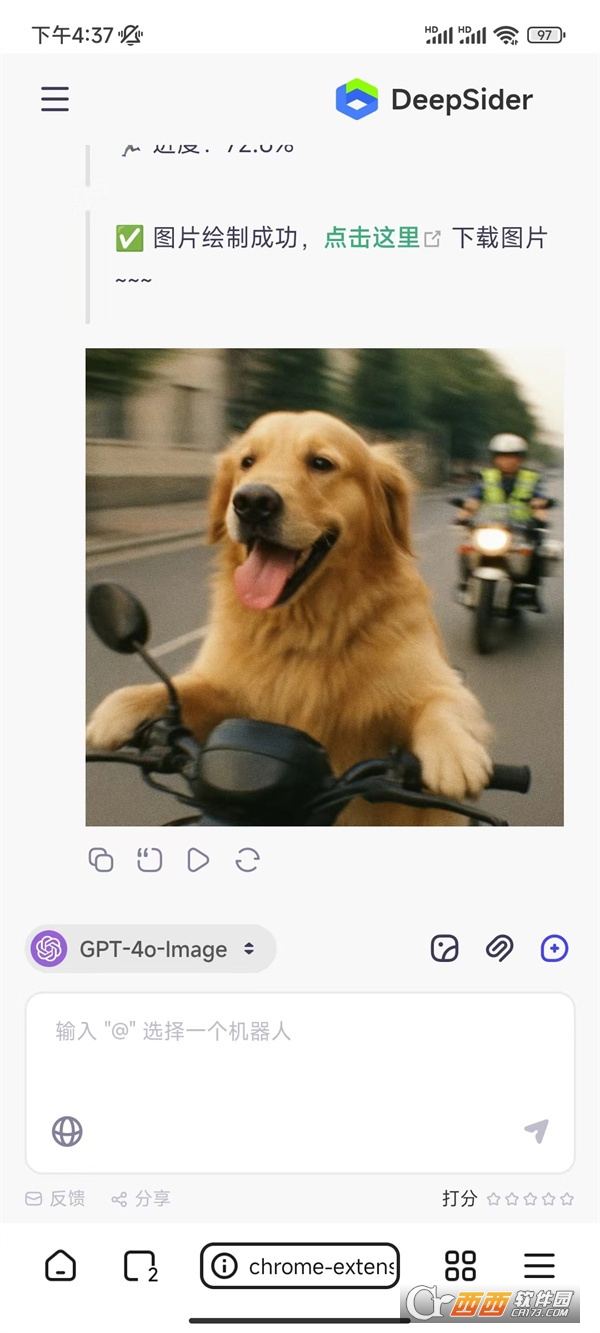
Task: Go to browser home via house icon
Action: 61,1266
